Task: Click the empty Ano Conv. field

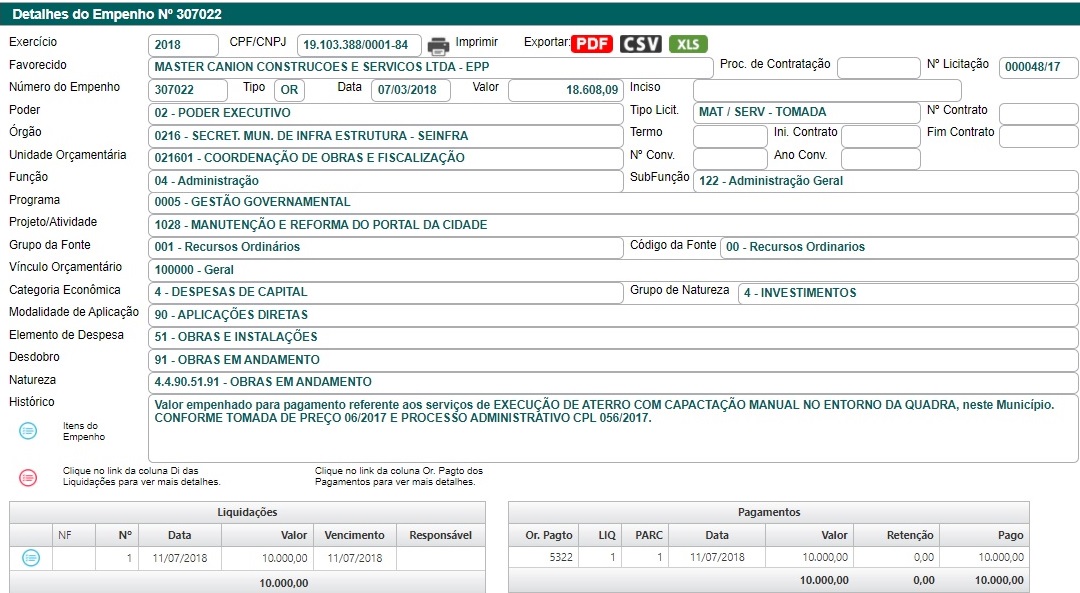Action: (881, 158)
